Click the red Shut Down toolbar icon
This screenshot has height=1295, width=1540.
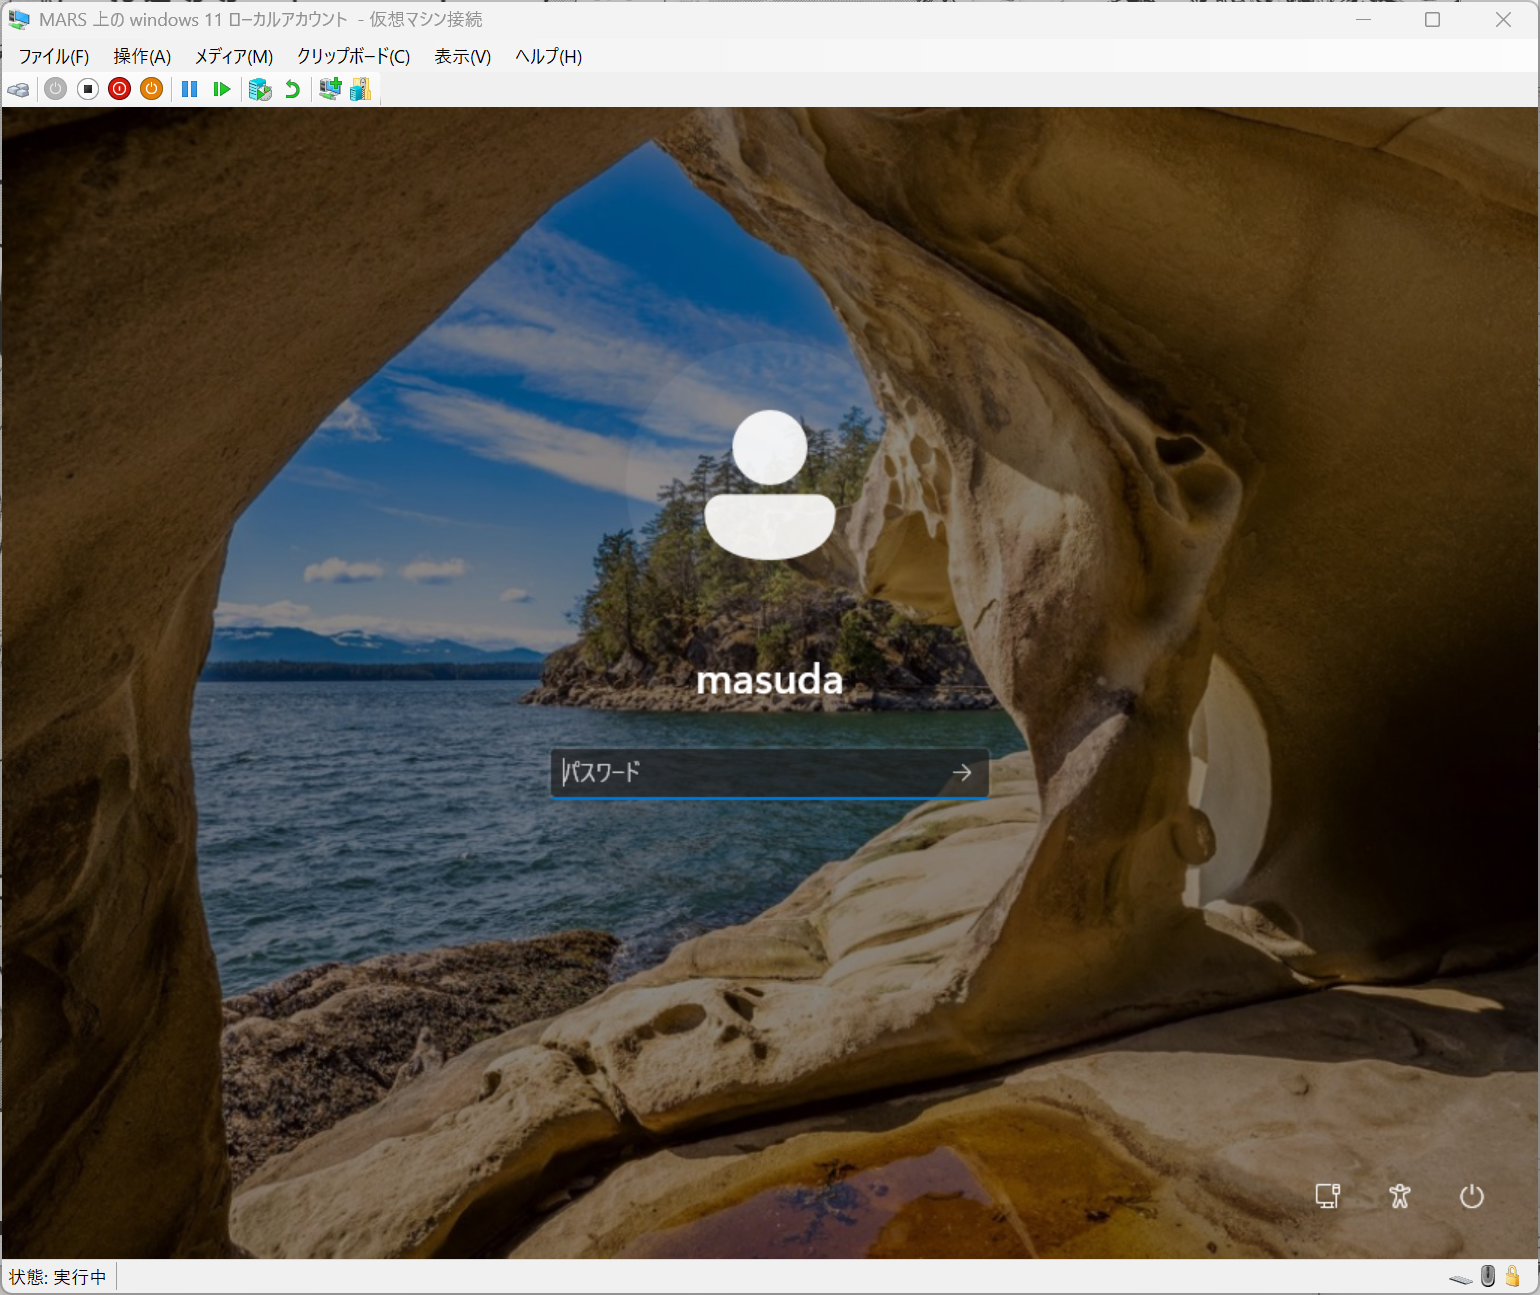(120, 90)
